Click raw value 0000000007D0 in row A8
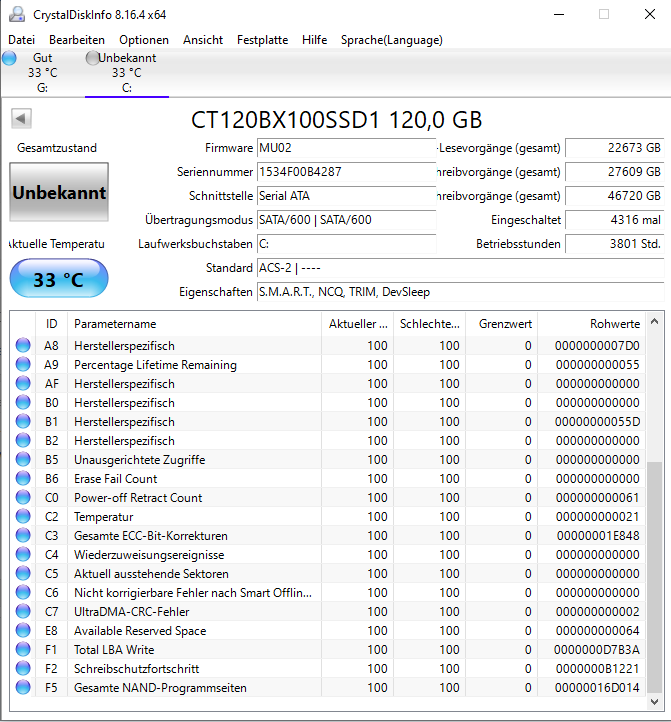671x722 pixels. [597, 346]
